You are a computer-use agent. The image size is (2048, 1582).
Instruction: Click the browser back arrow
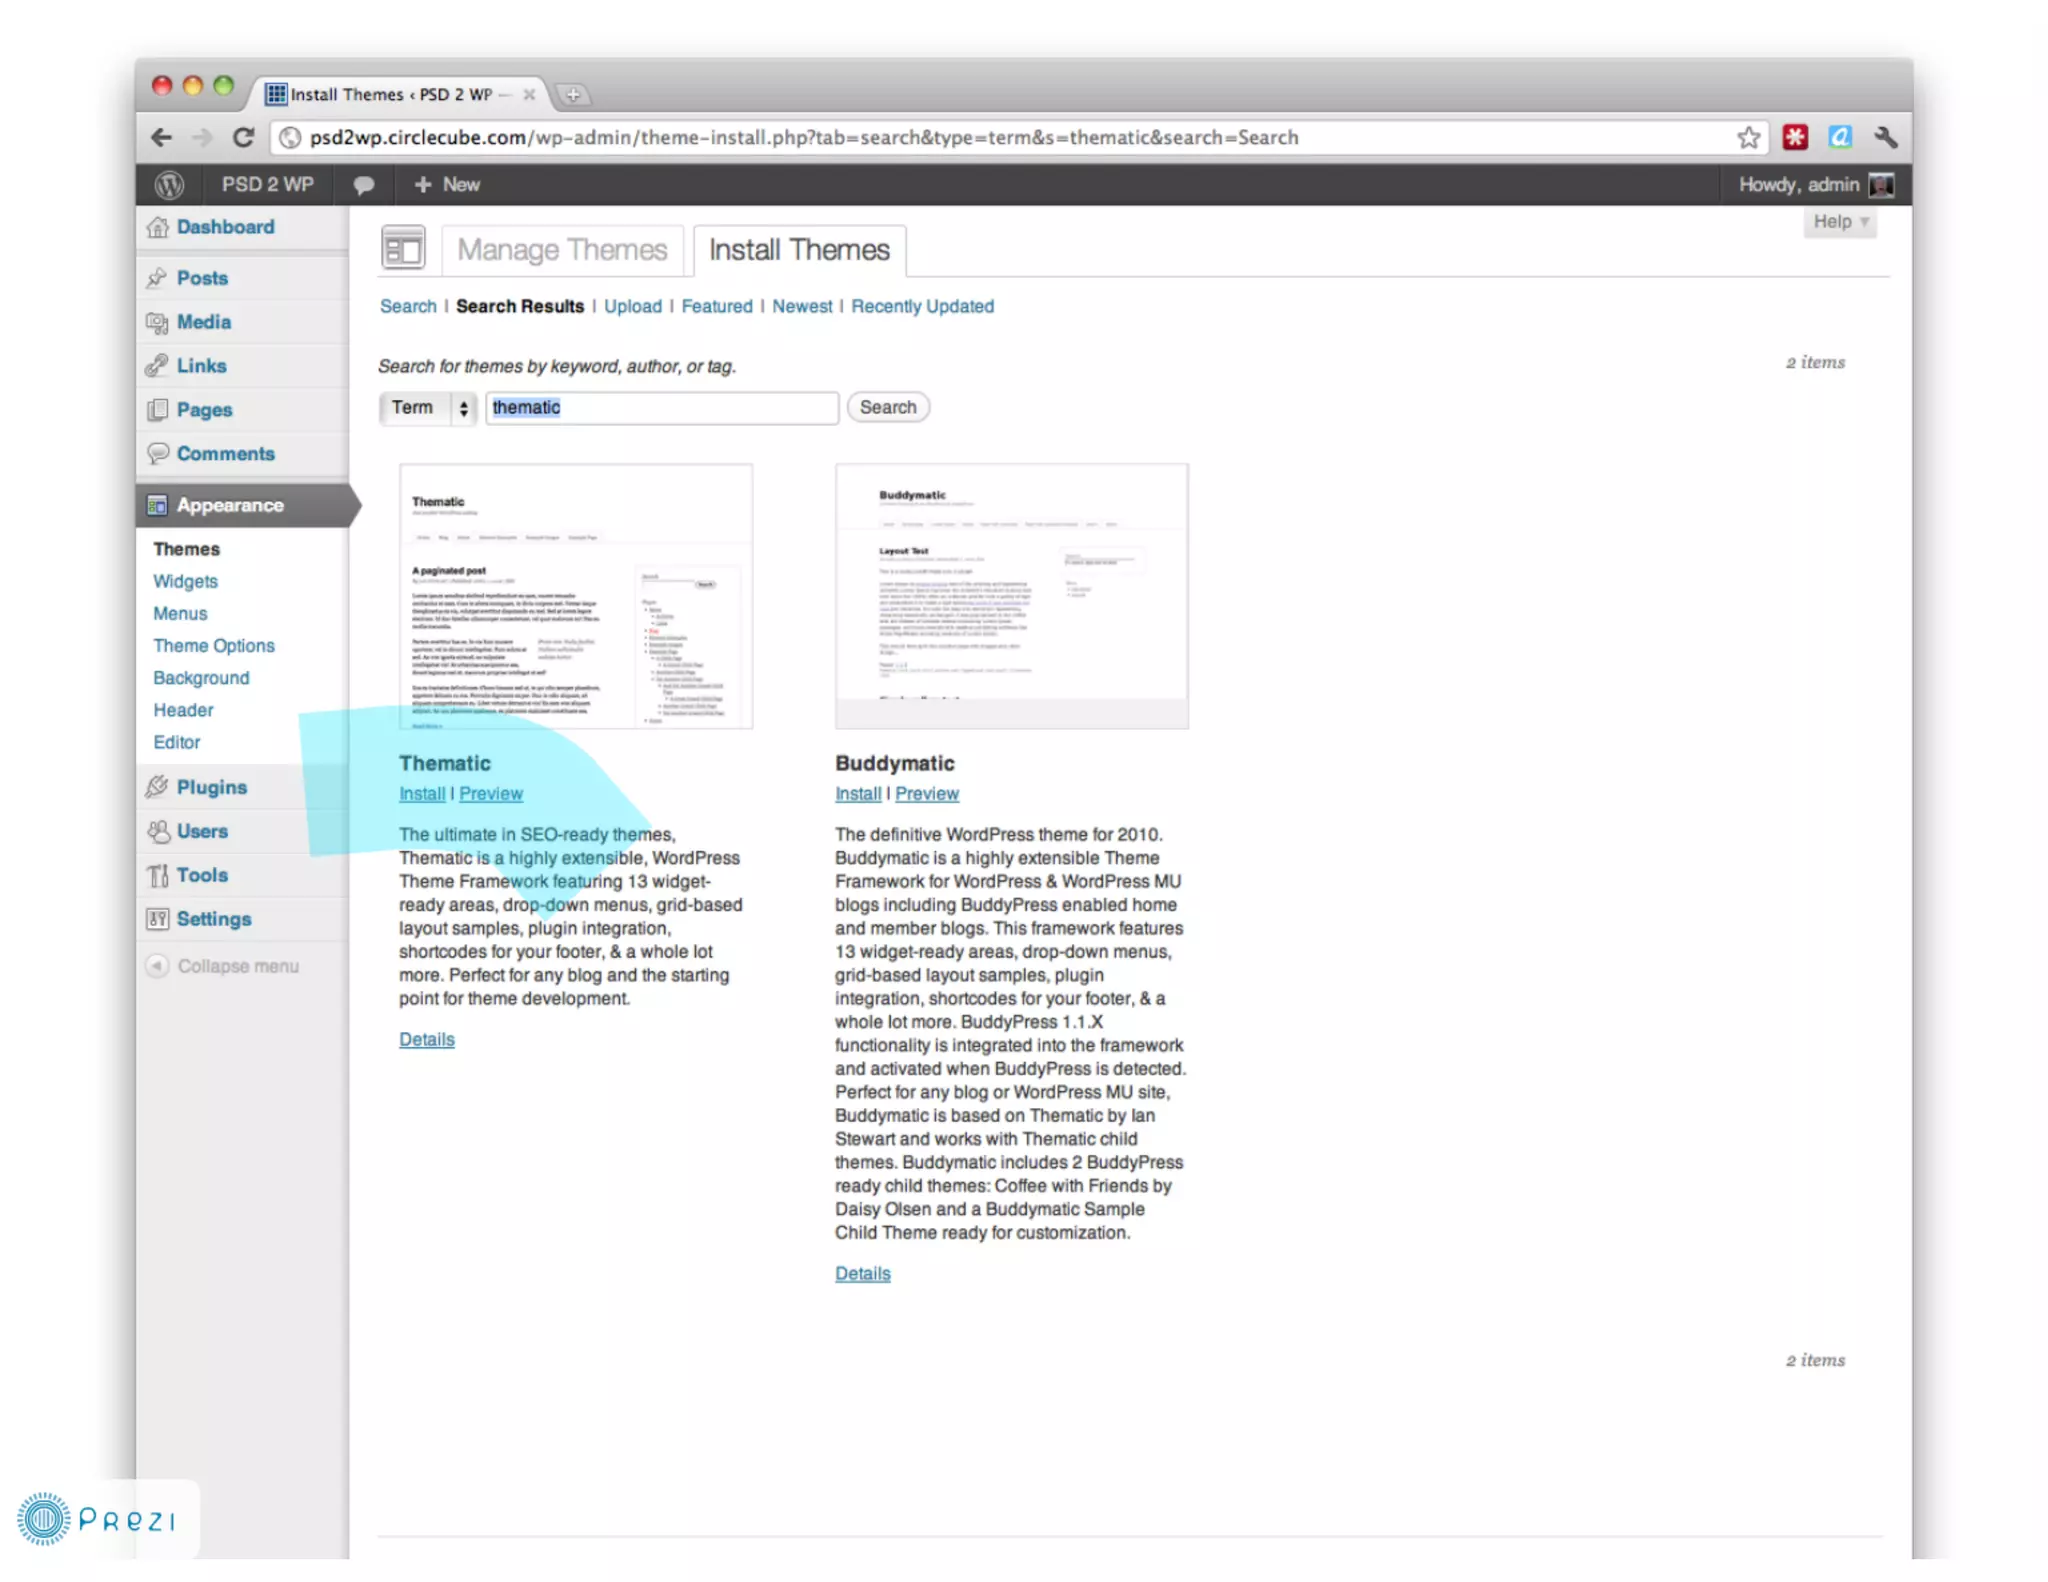point(161,137)
